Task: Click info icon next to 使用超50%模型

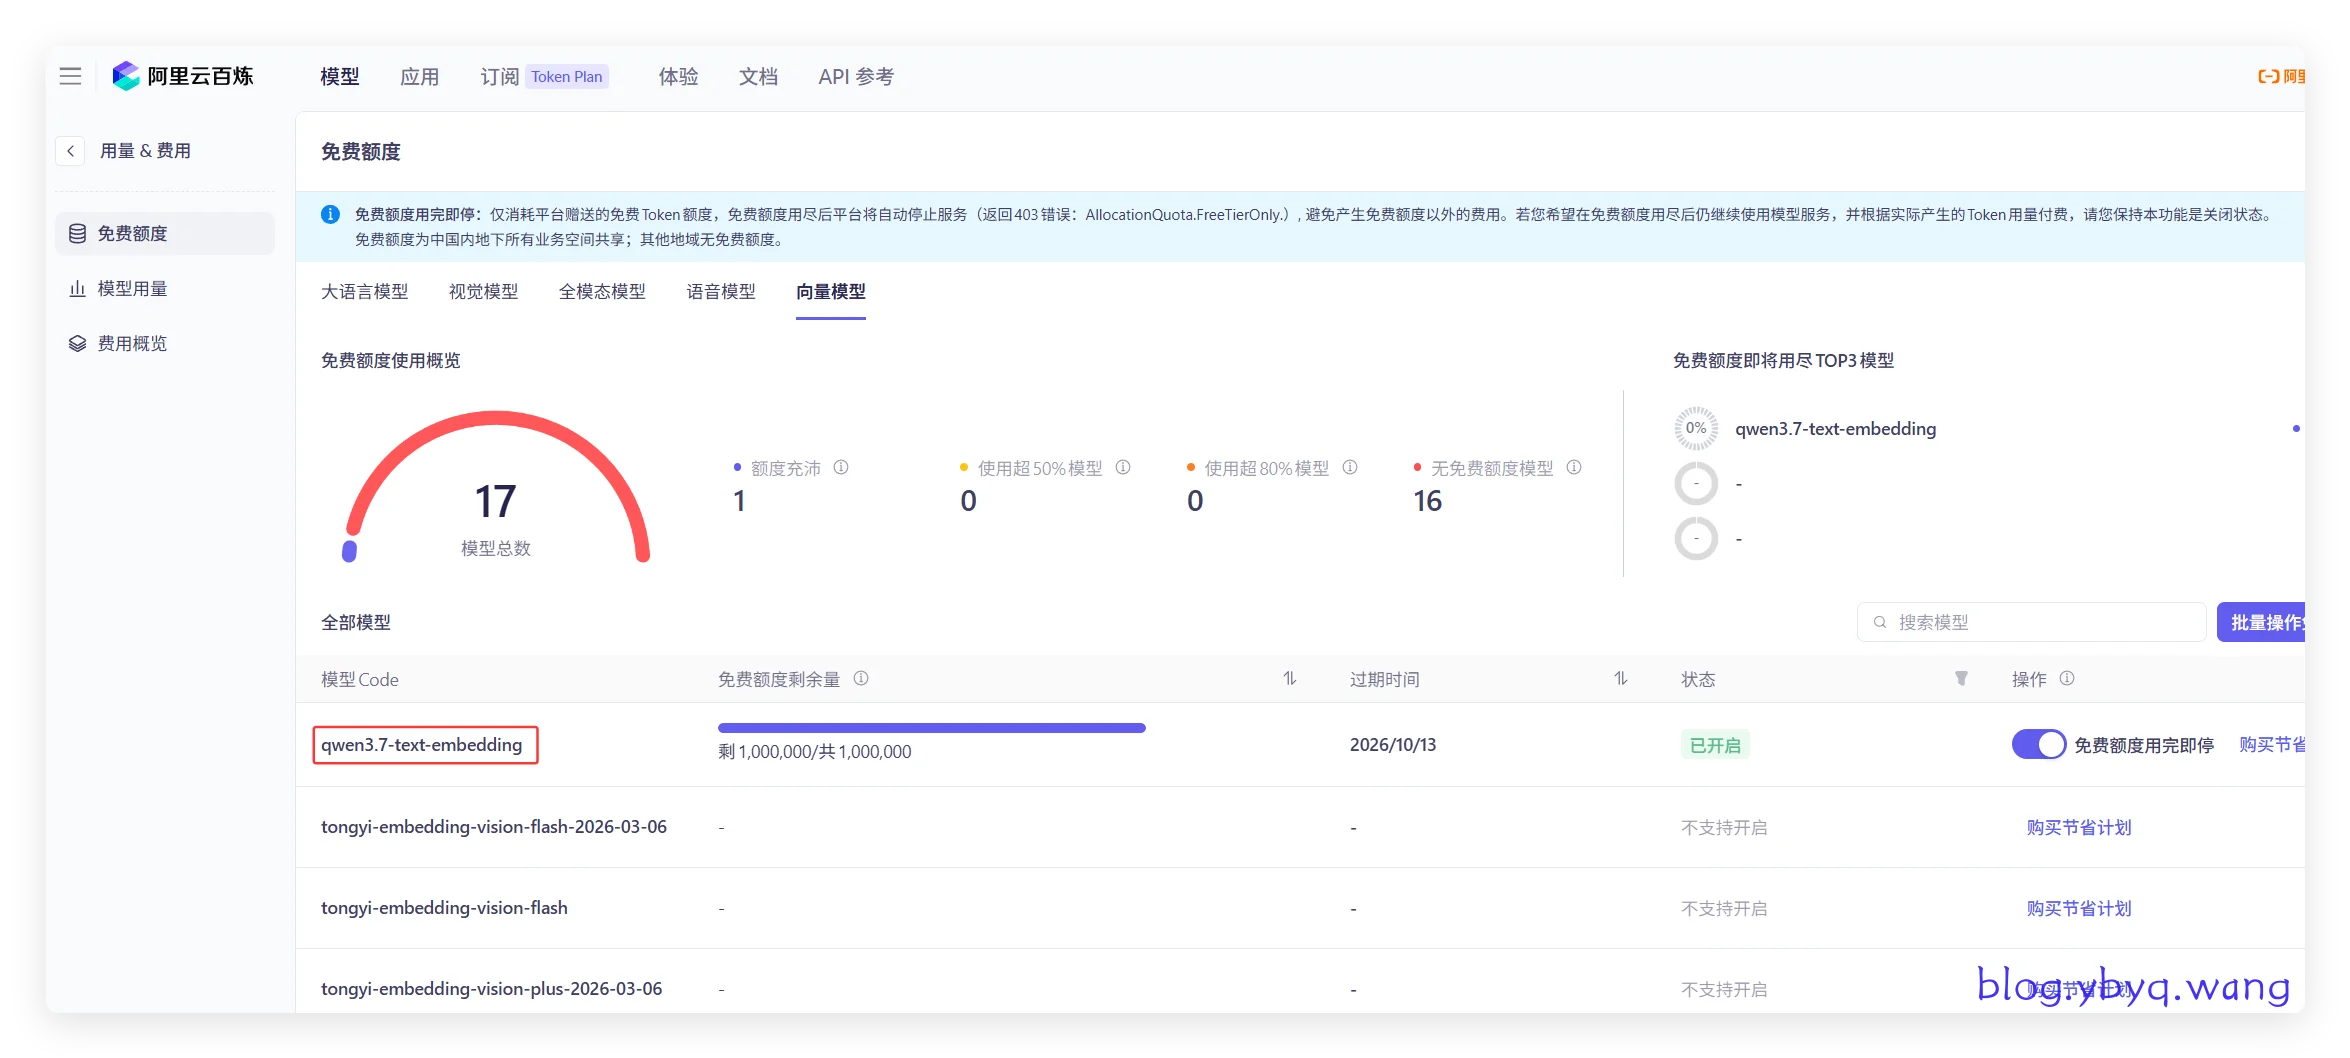Action: 1123,467
